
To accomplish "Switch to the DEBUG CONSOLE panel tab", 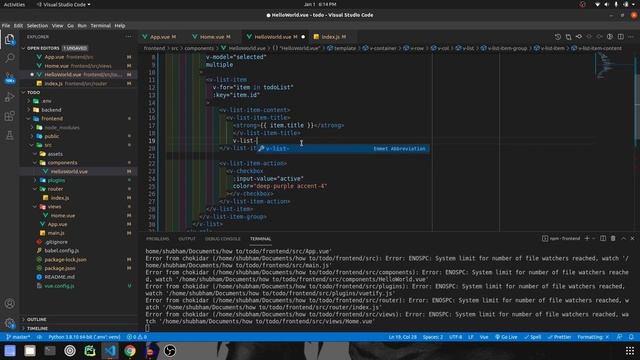I will click(222, 239).
